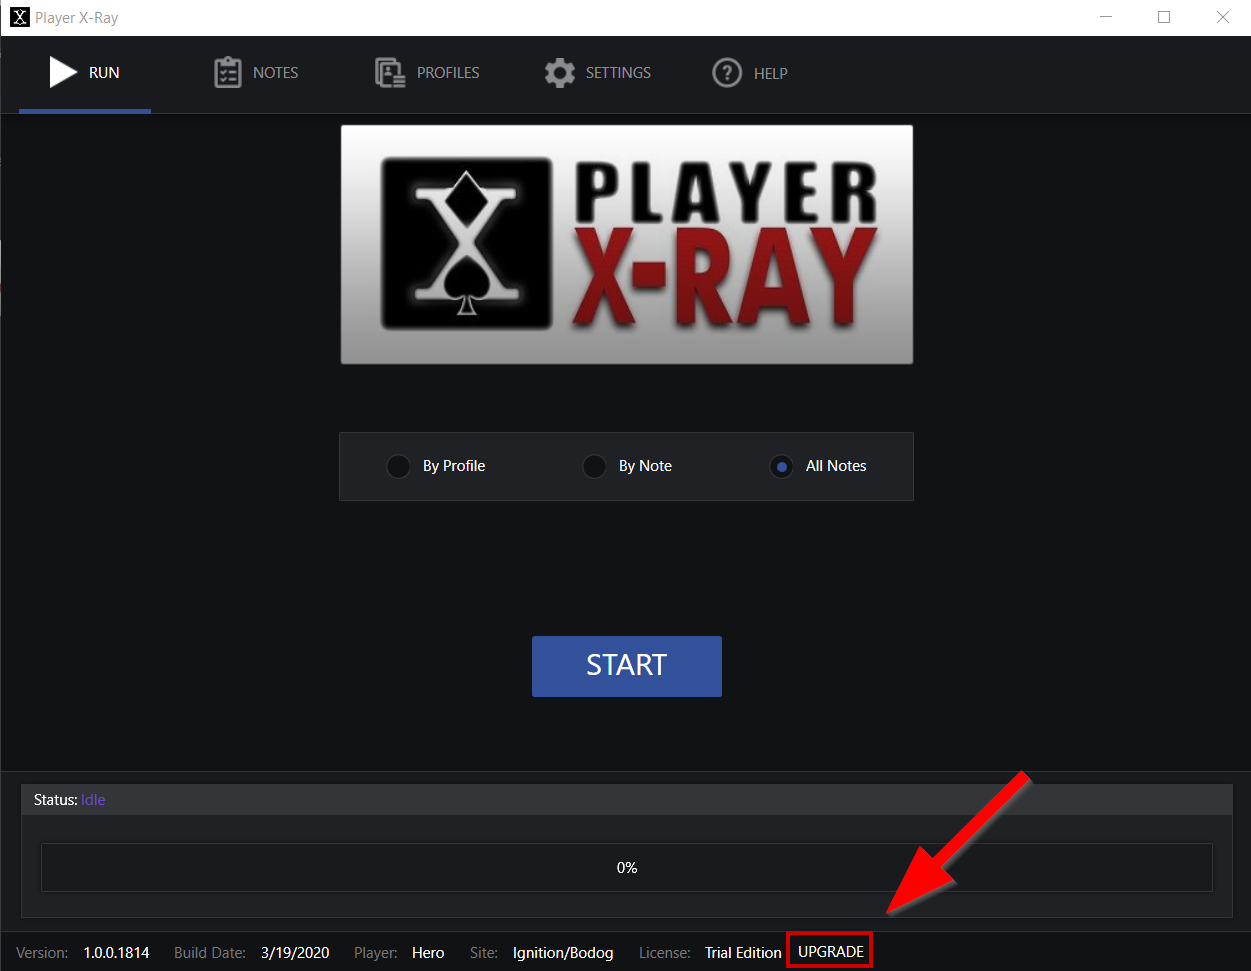Click the HELP question mark icon

[727, 72]
